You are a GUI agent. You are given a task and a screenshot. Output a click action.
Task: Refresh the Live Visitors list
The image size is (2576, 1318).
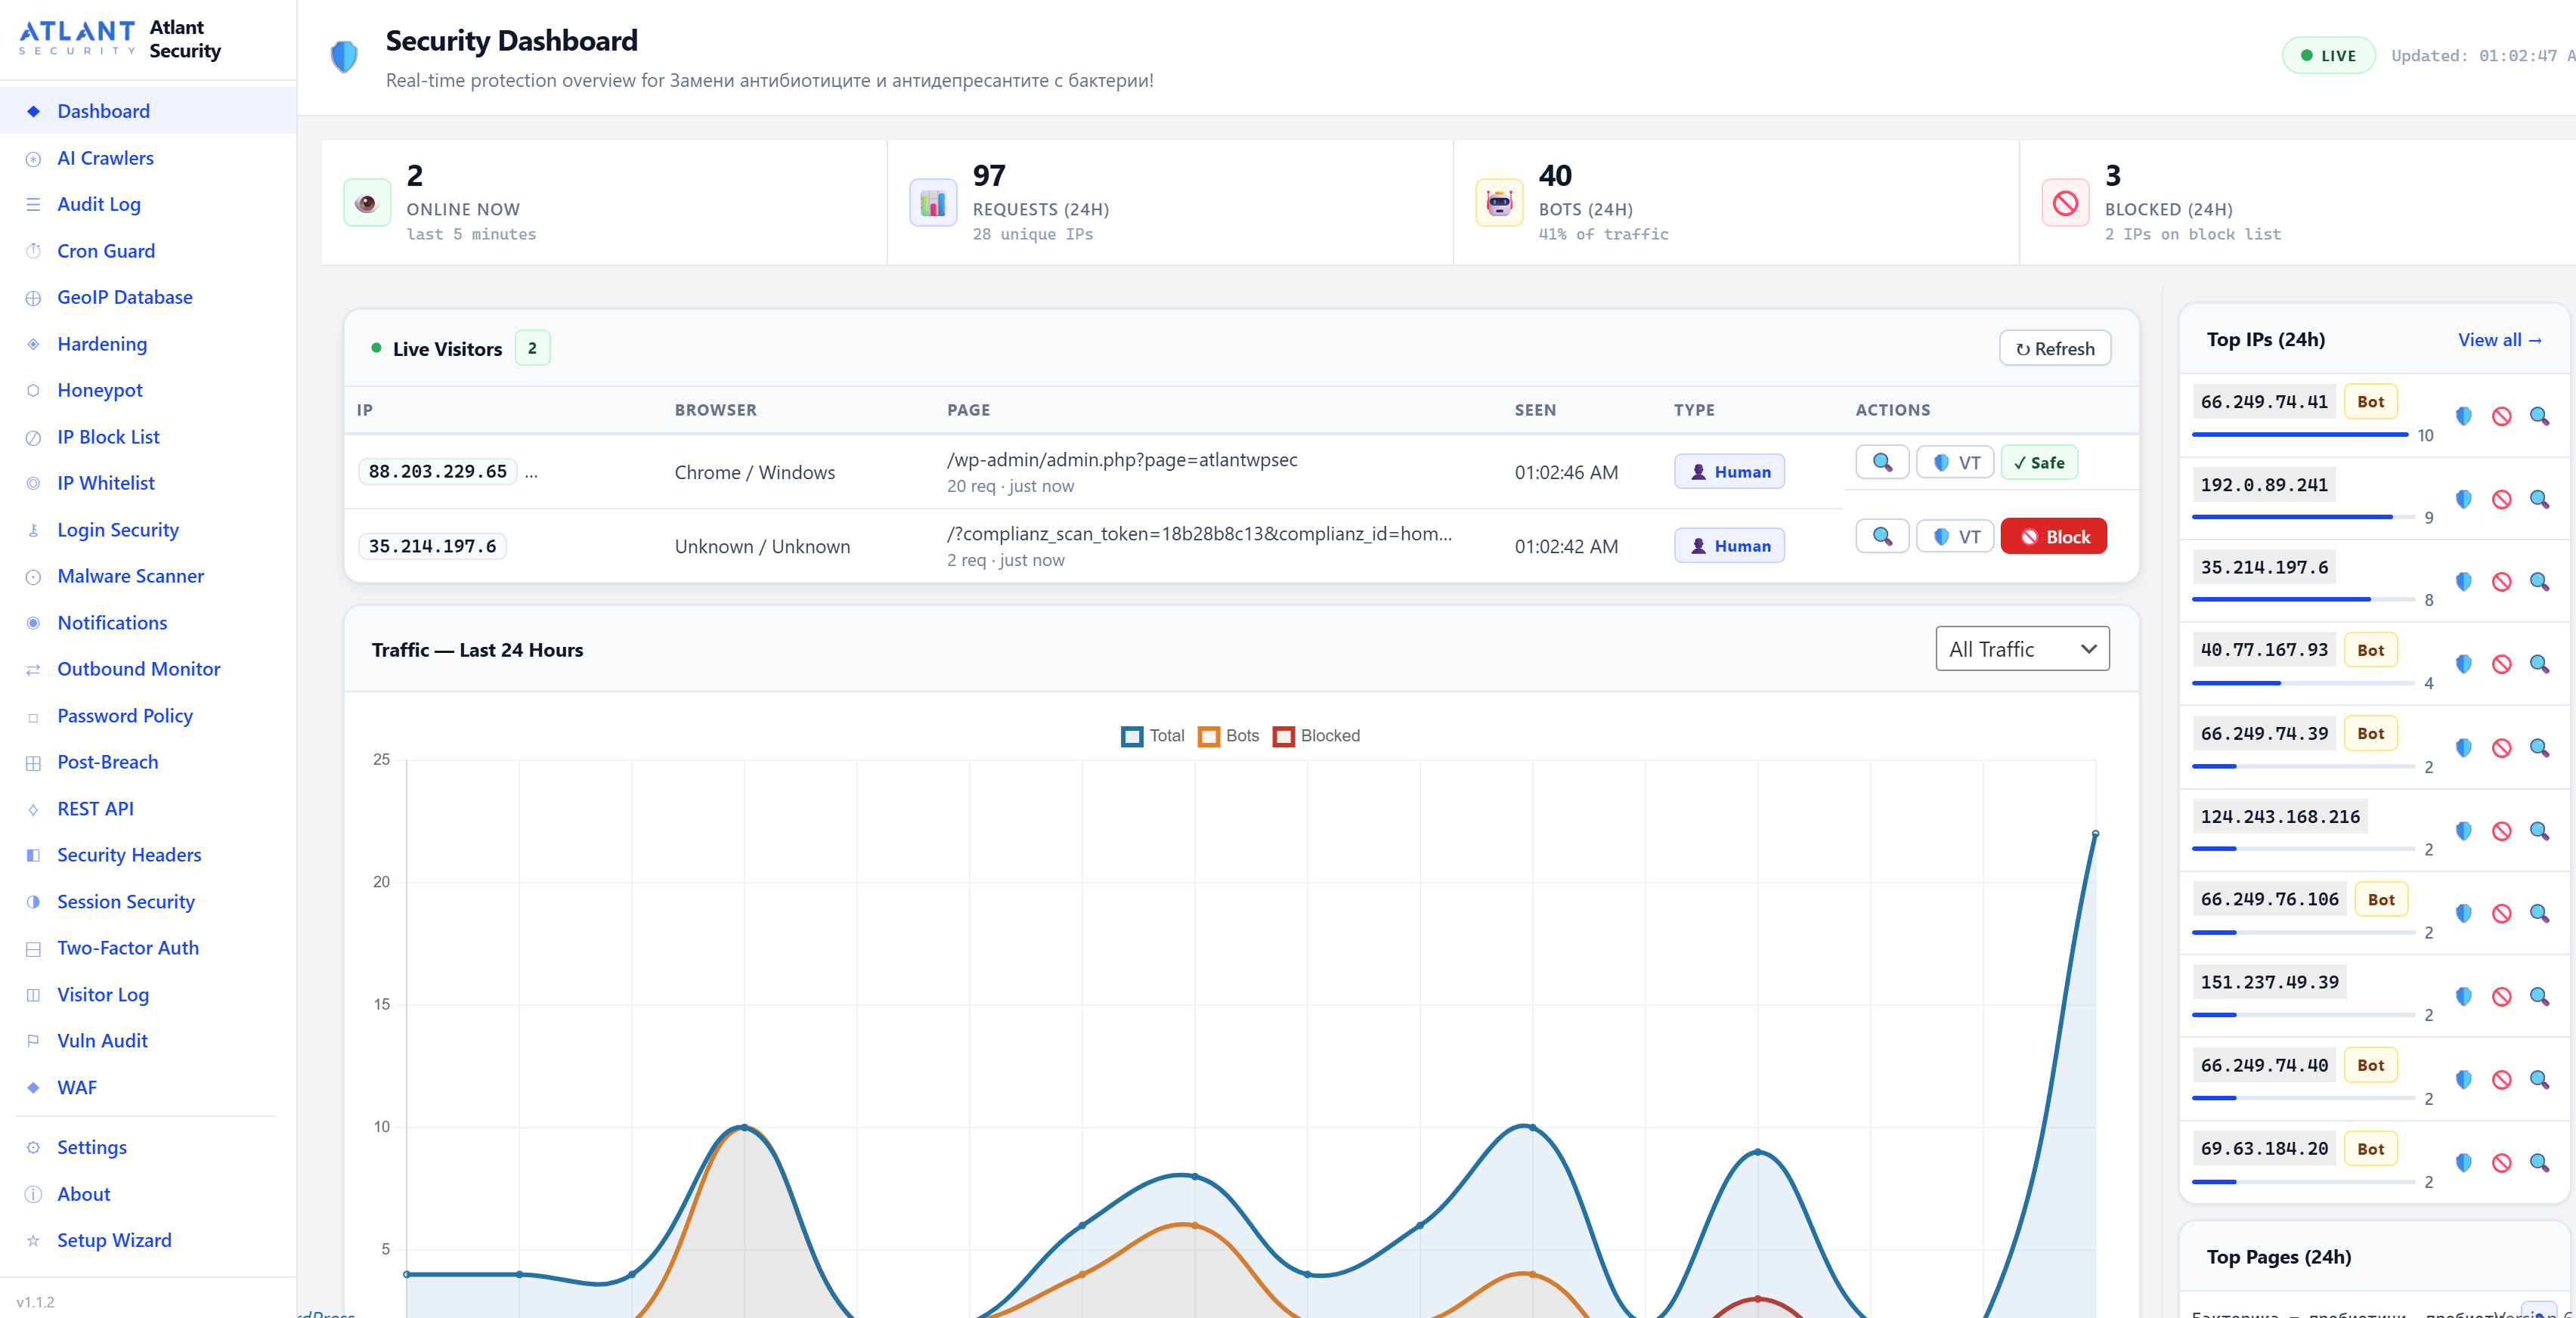click(2054, 348)
